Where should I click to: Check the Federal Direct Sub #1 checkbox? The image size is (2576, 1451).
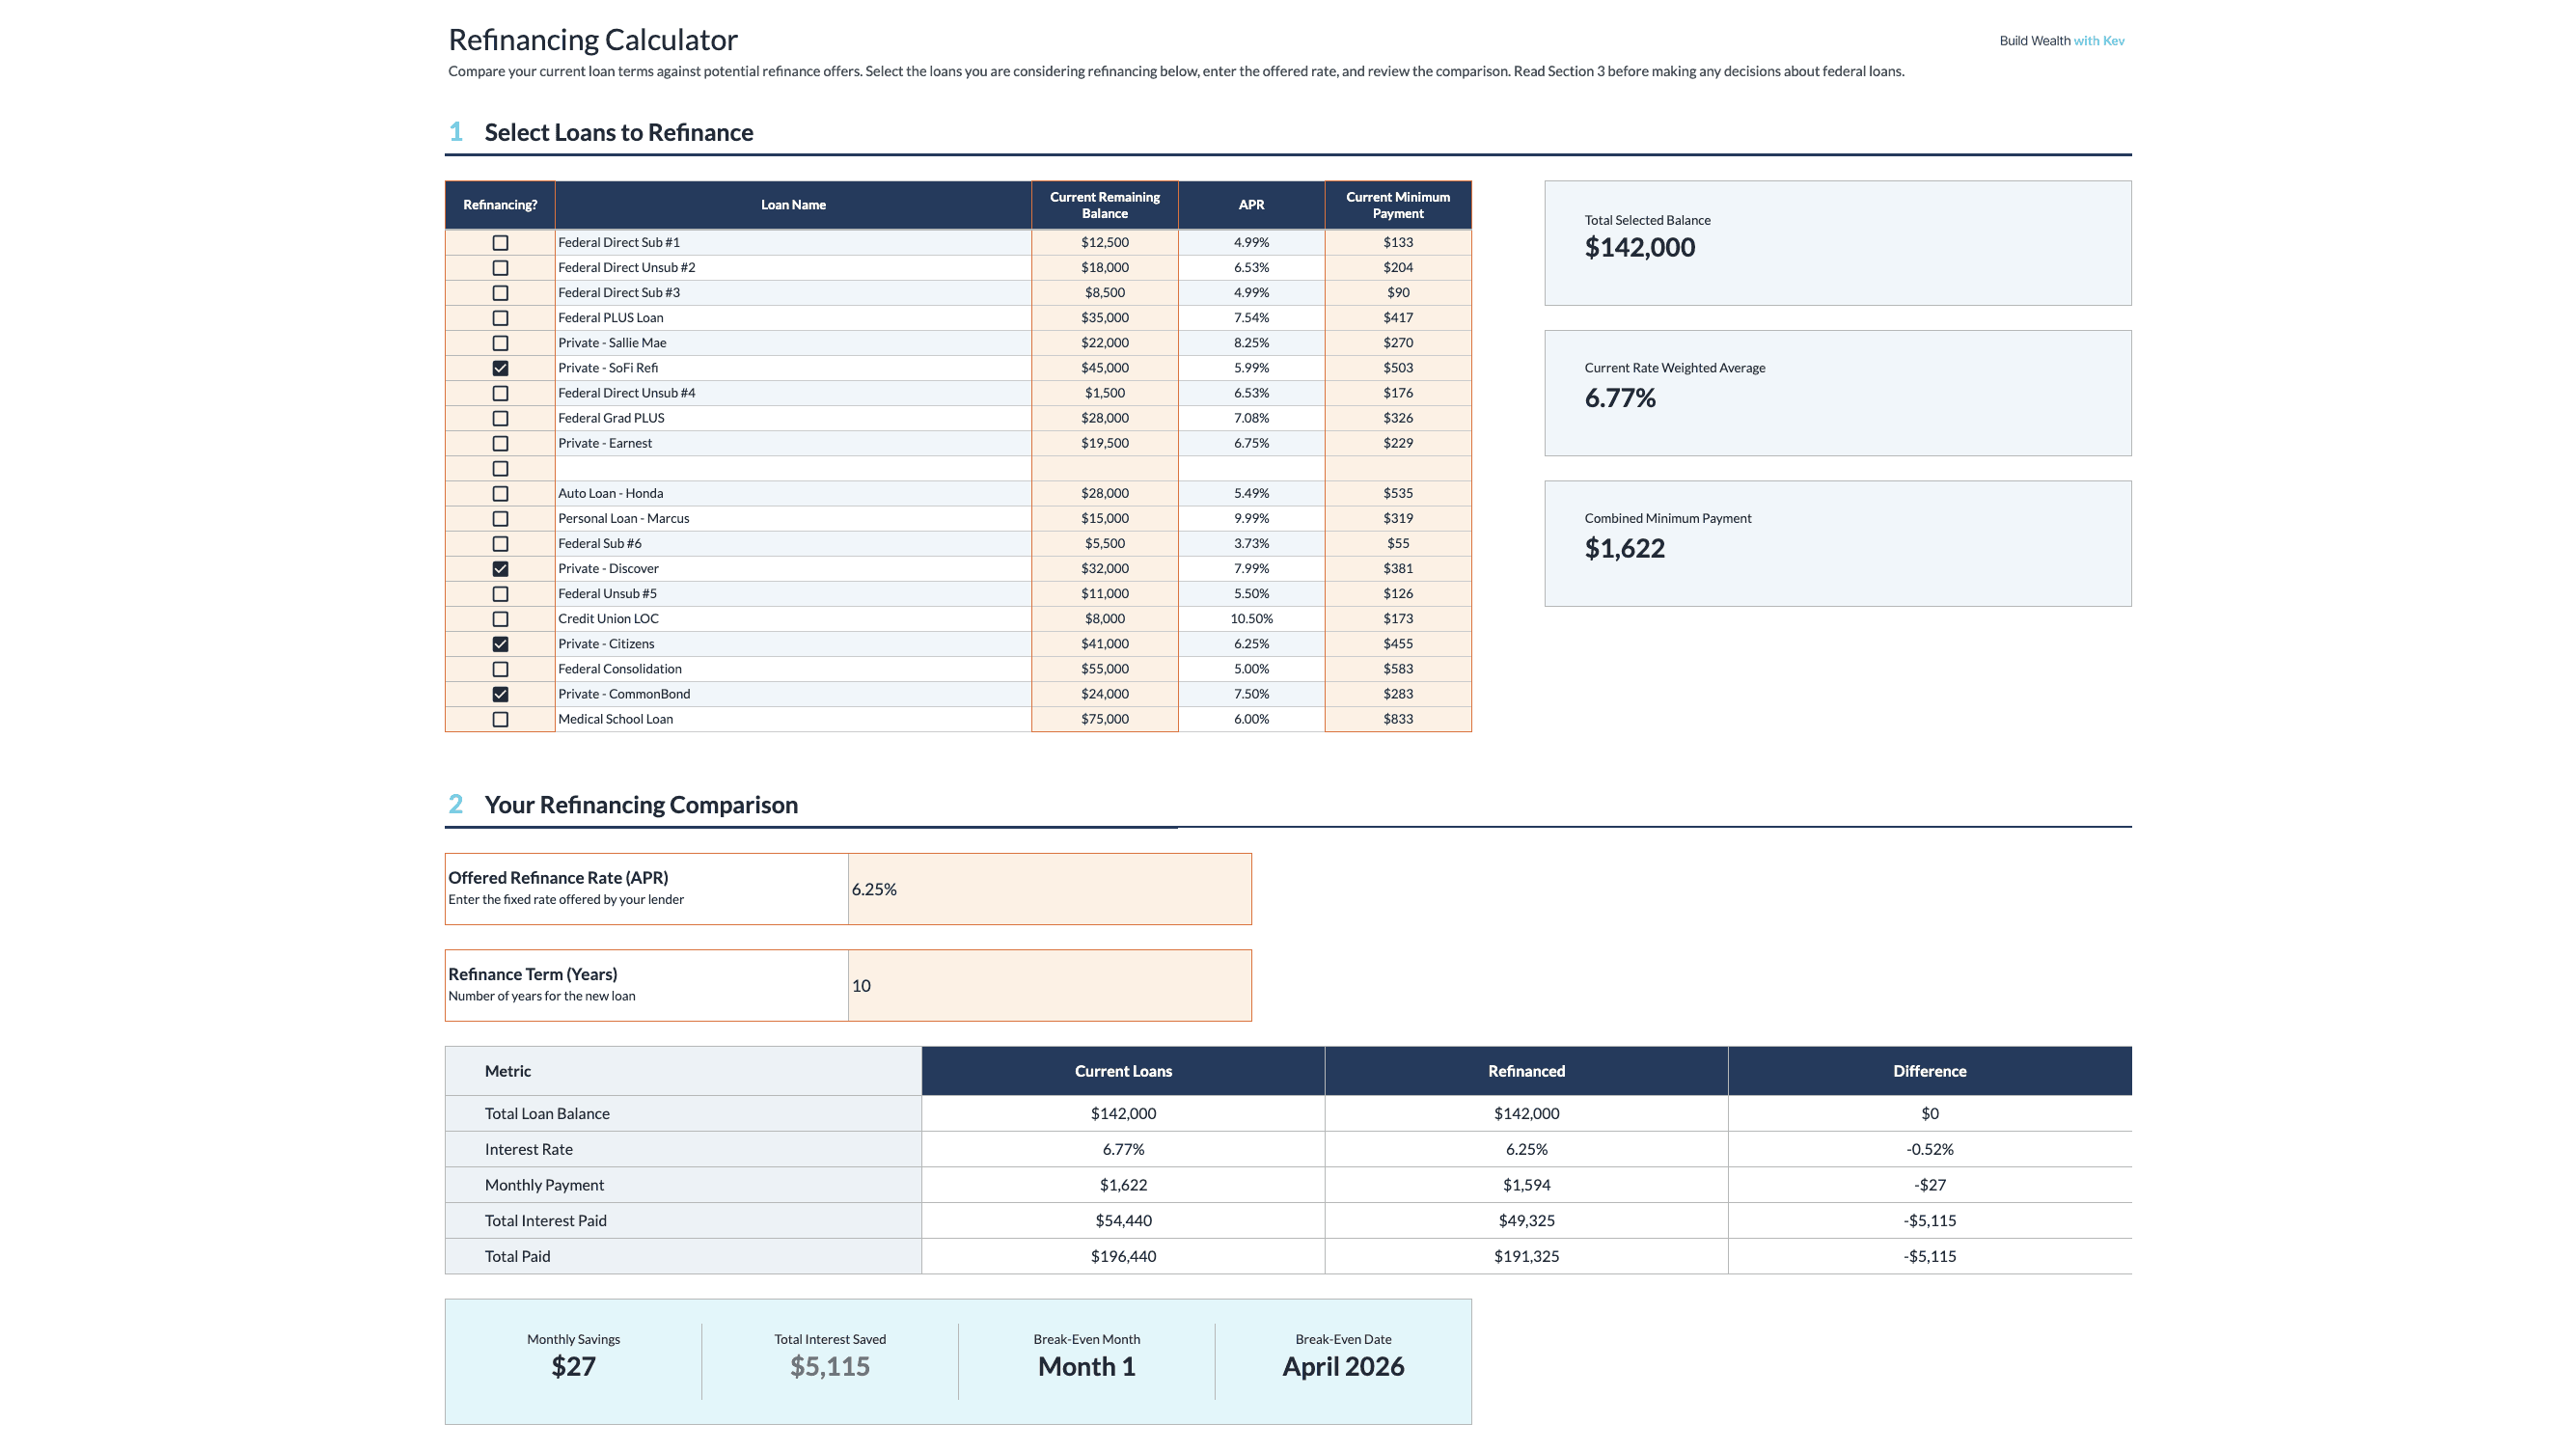(500, 243)
